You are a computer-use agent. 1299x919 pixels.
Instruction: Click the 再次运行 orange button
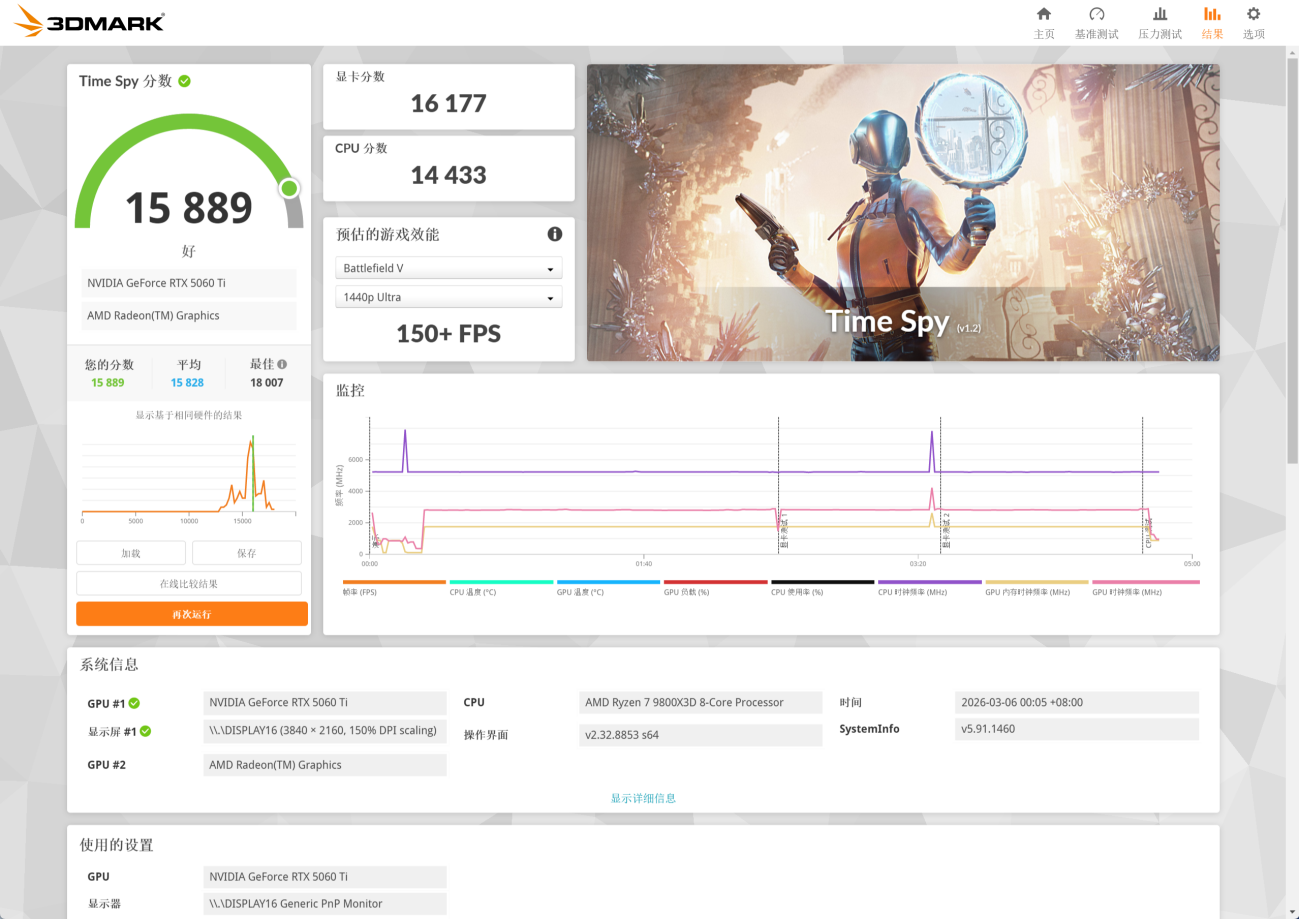tap(192, 614)
